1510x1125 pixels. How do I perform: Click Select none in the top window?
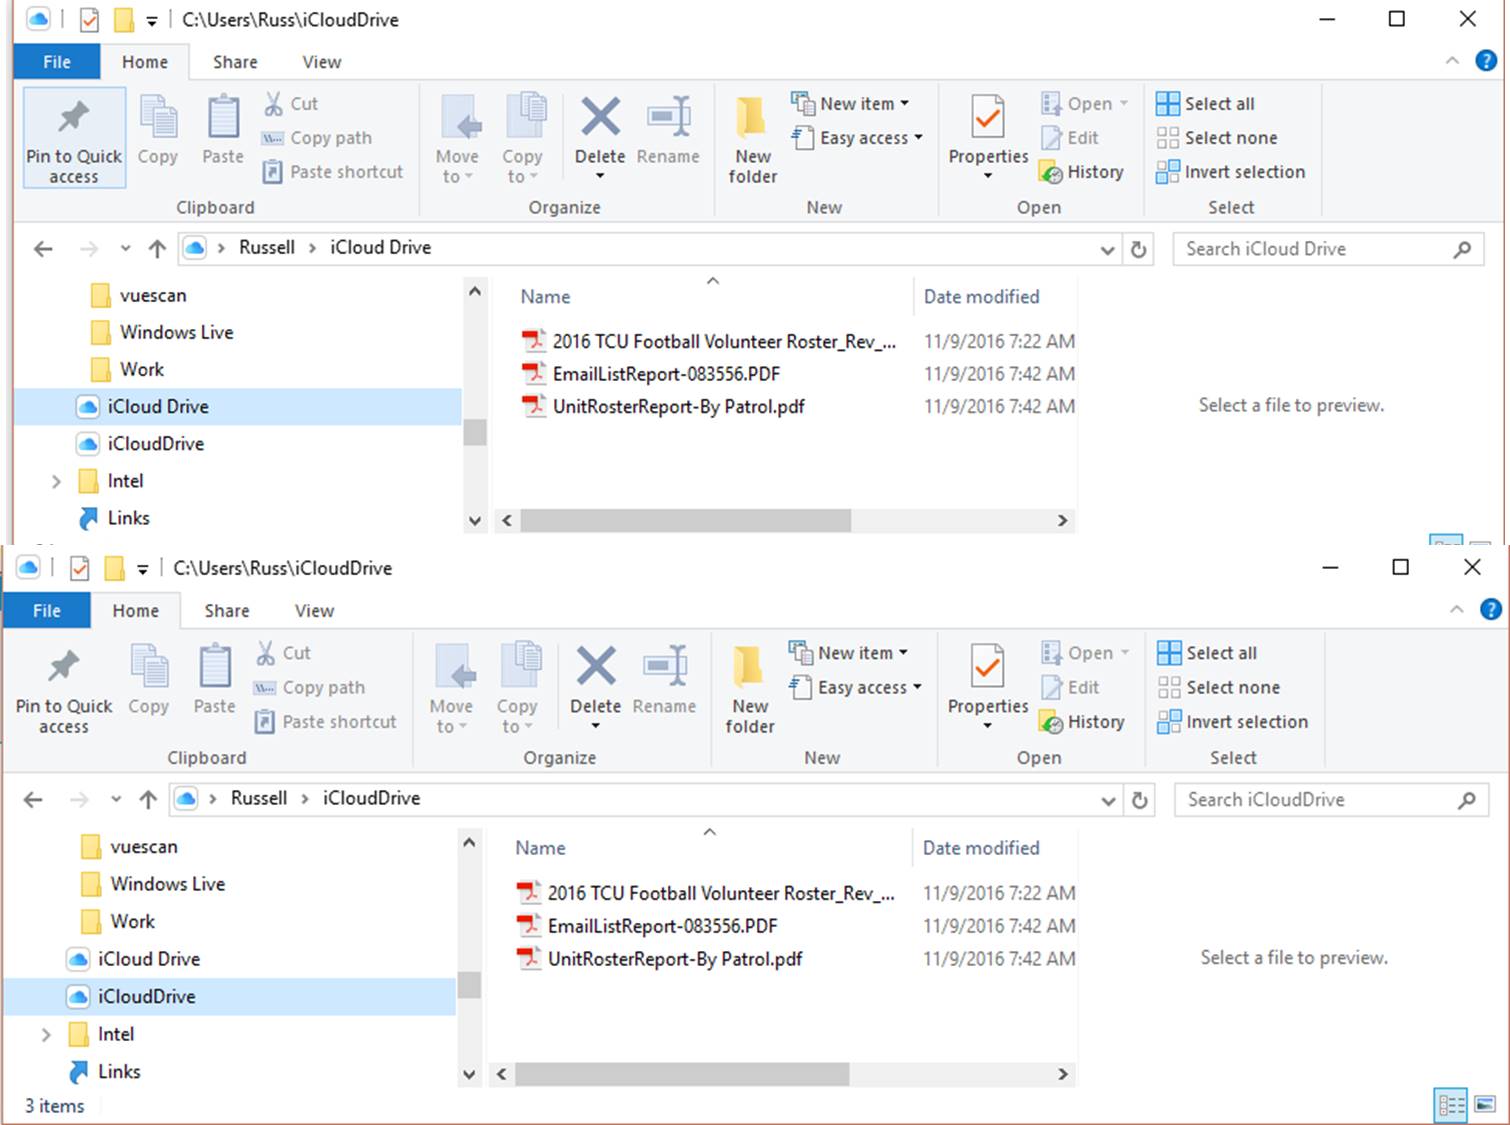[1217, 138]
